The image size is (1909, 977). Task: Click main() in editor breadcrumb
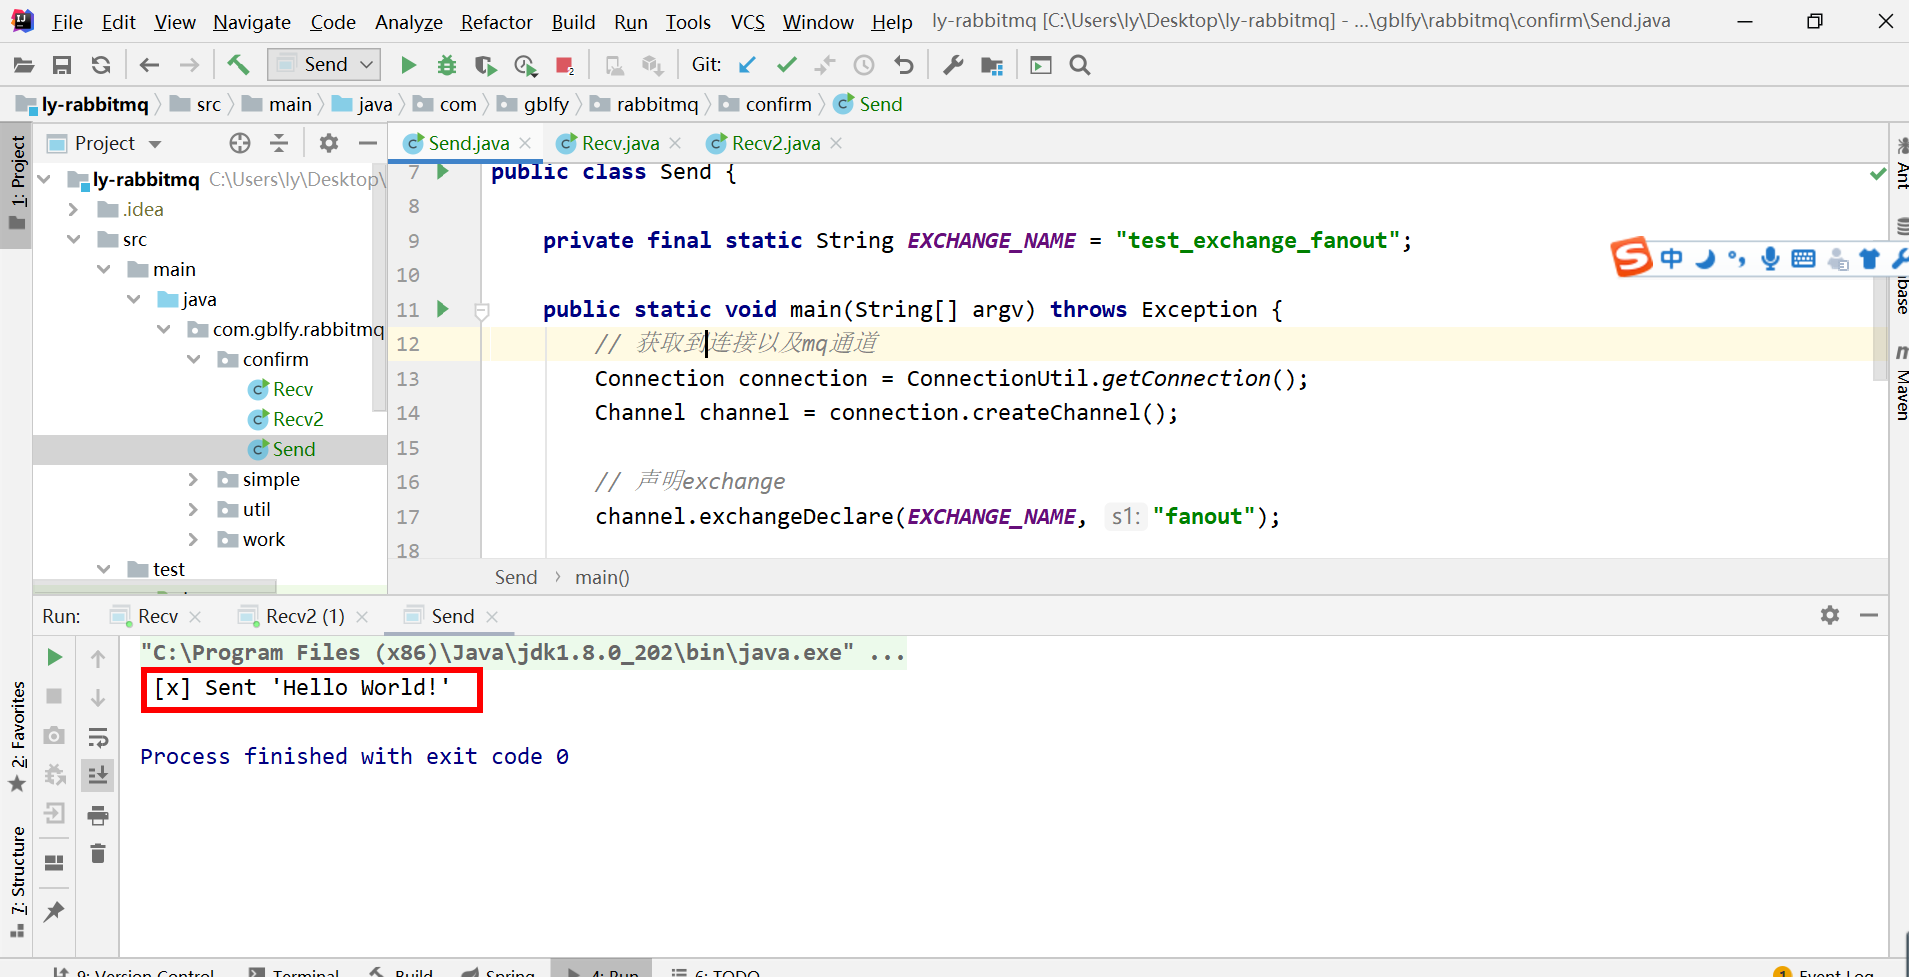coord(602,577)
